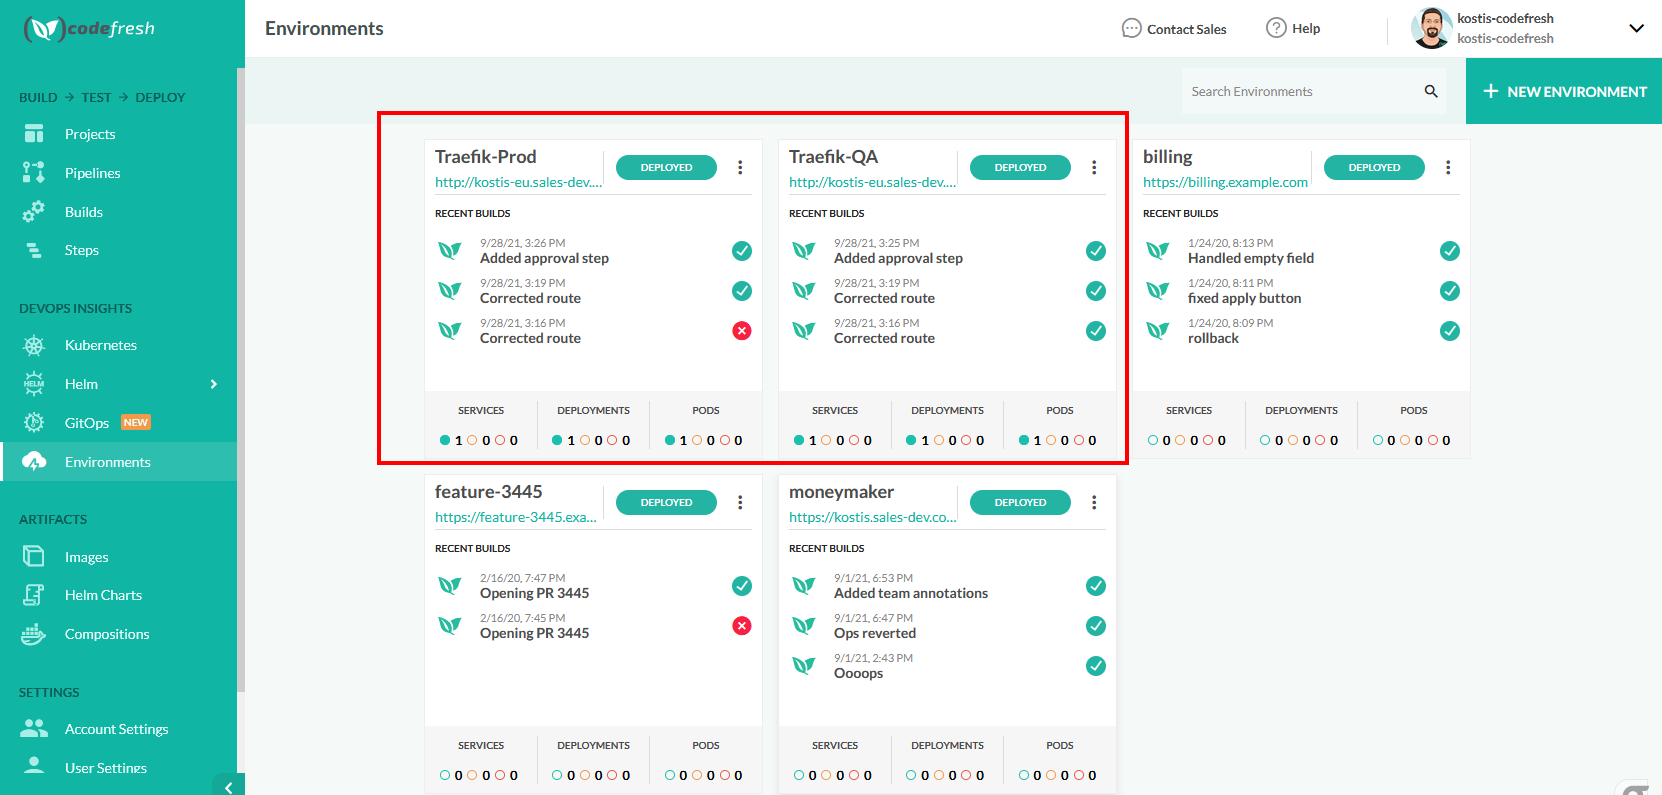Screen dimensions: 1662x795
Task: Open the Traefik-Prod environment title
Action: [x=486, y=157]
